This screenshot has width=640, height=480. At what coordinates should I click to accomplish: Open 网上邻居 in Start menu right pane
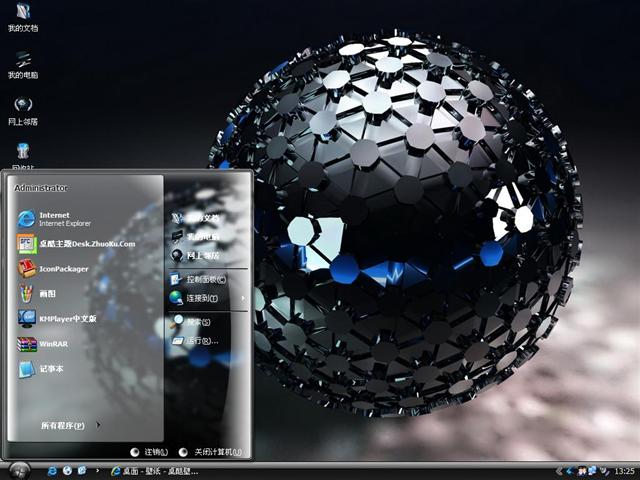click(195, 256)
